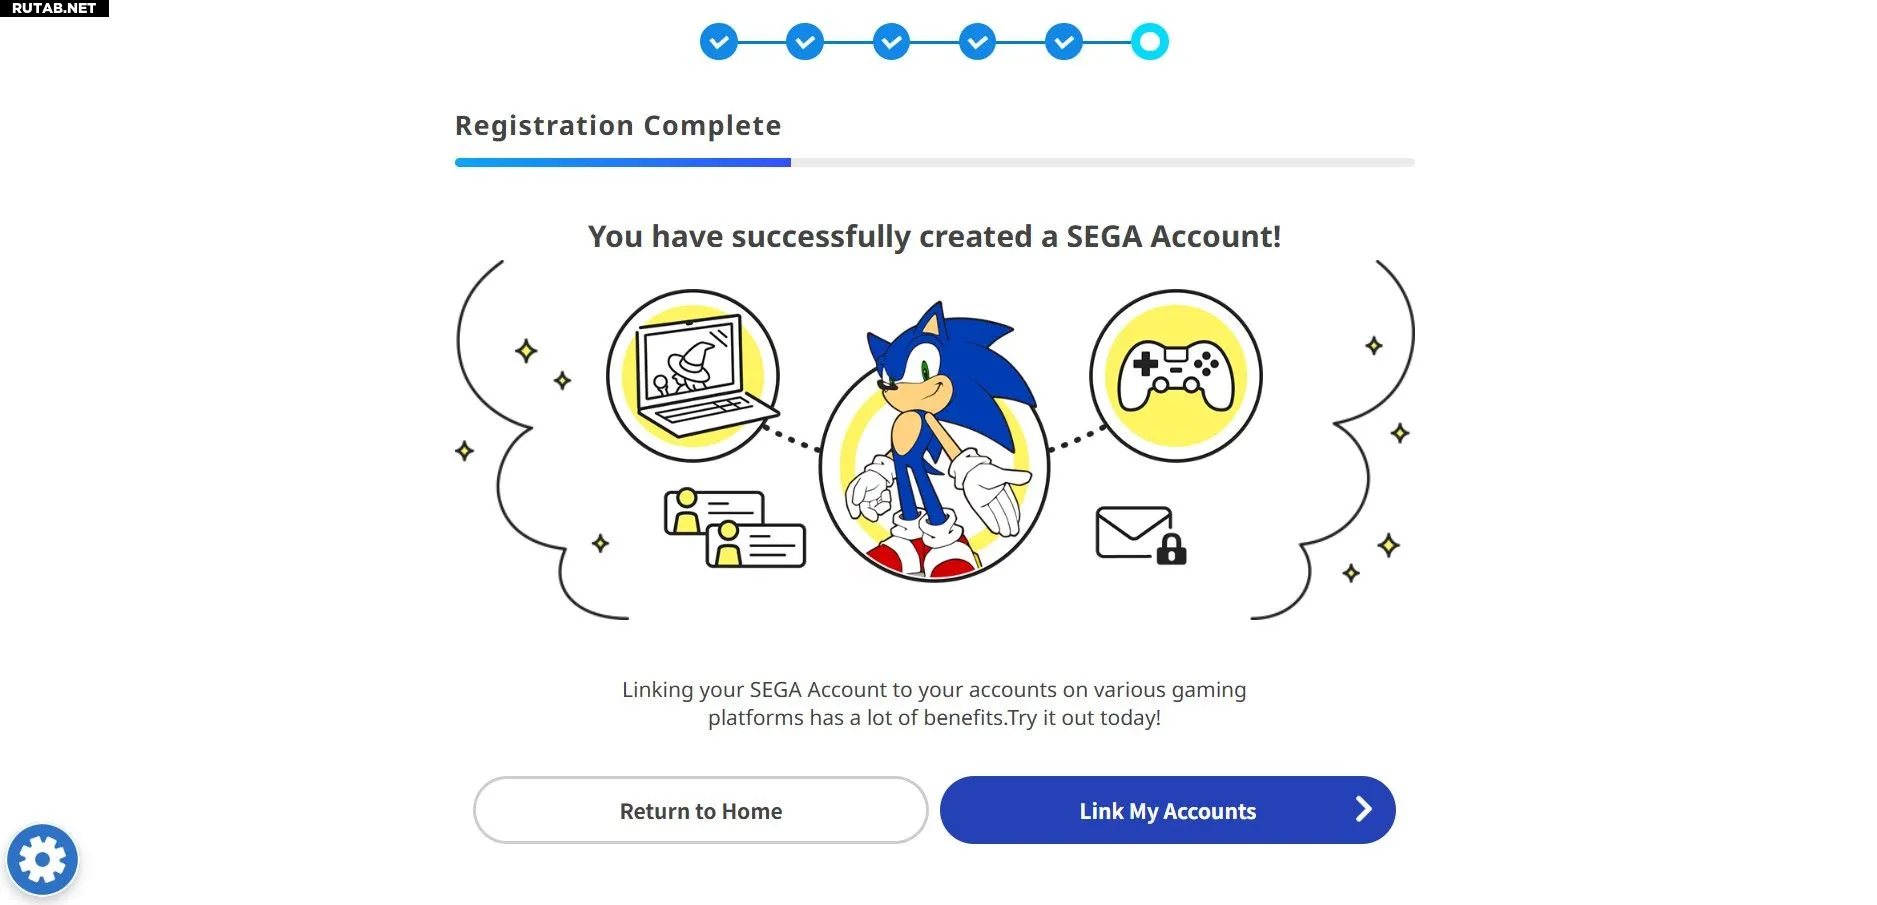Viewport: 1877px width, 905px height.
Task: Click the arrow chevron on Link My Accounts
Action: 1363,810
